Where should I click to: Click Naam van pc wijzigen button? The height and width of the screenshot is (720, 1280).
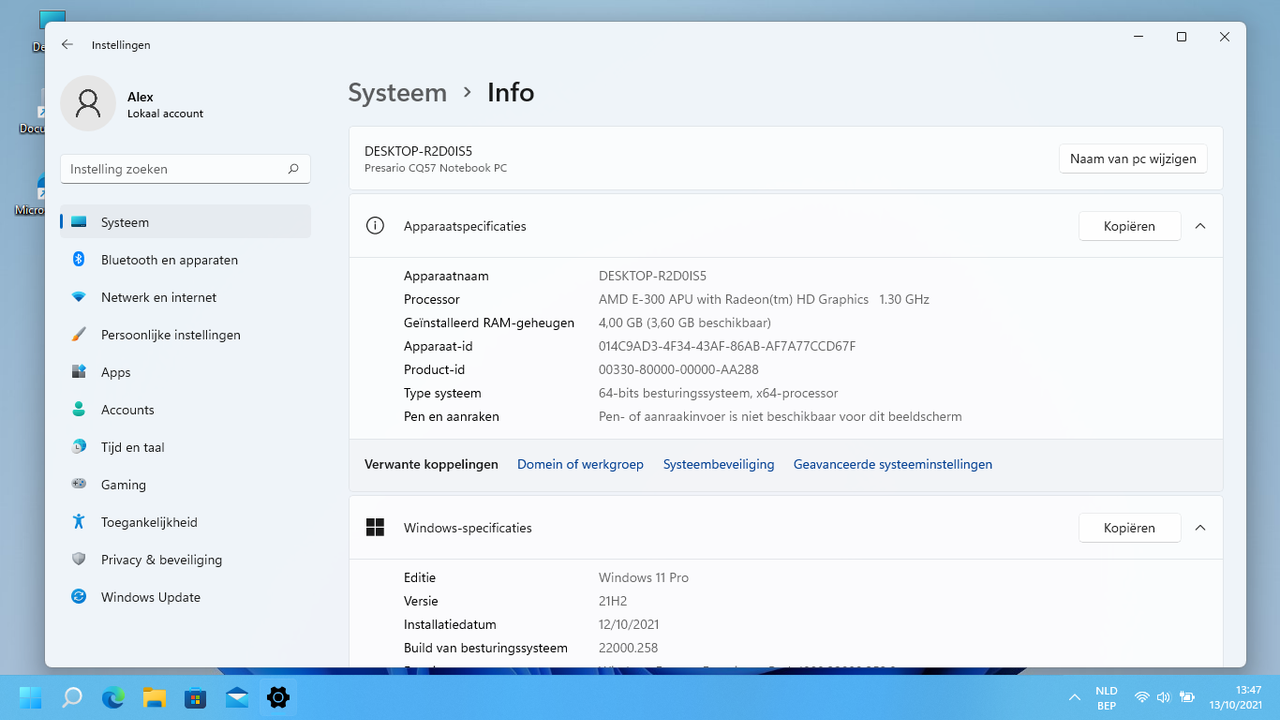1133,159
